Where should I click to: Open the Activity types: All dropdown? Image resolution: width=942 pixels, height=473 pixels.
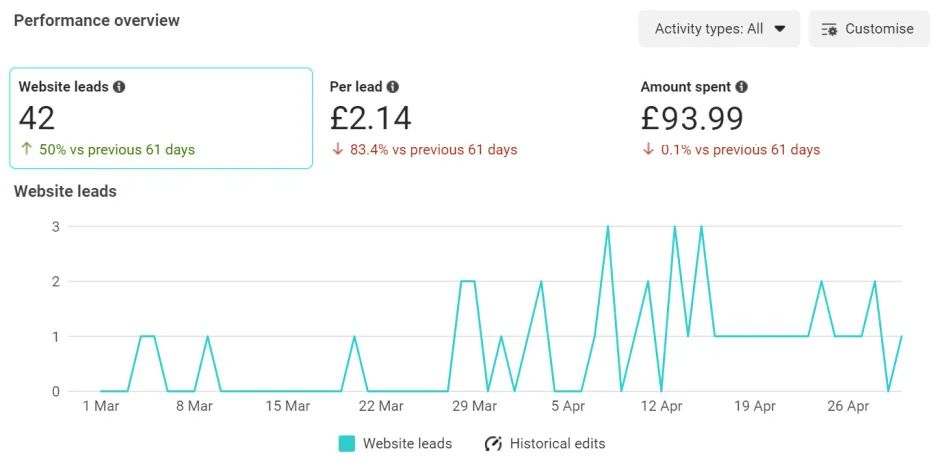click(719, 29)
